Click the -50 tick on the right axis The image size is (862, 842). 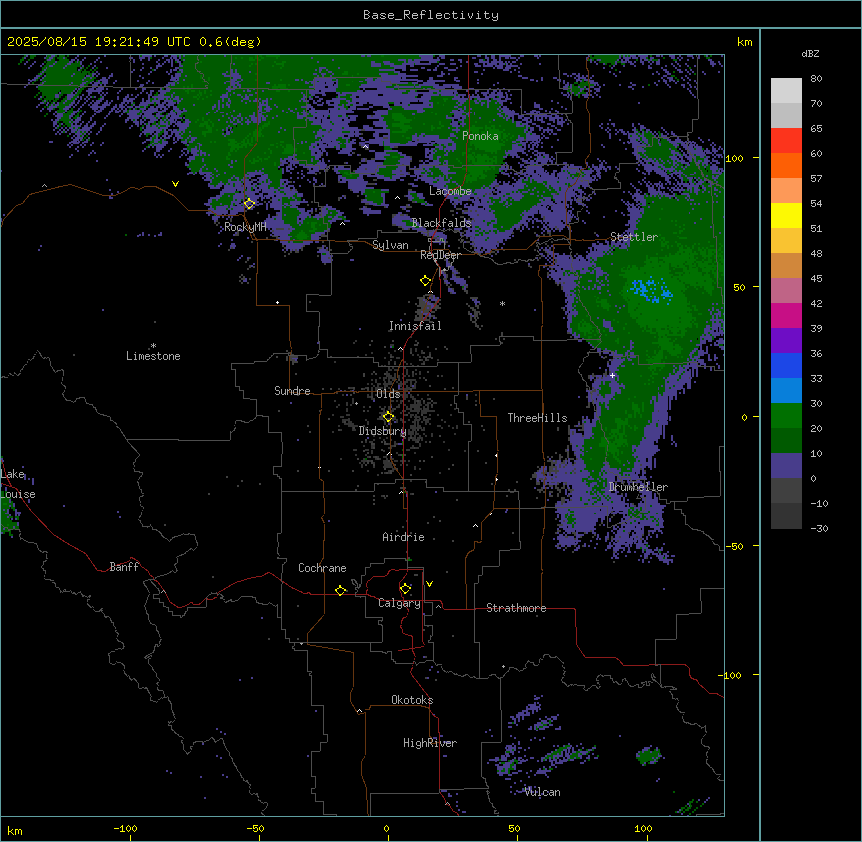tap(734, 546)
